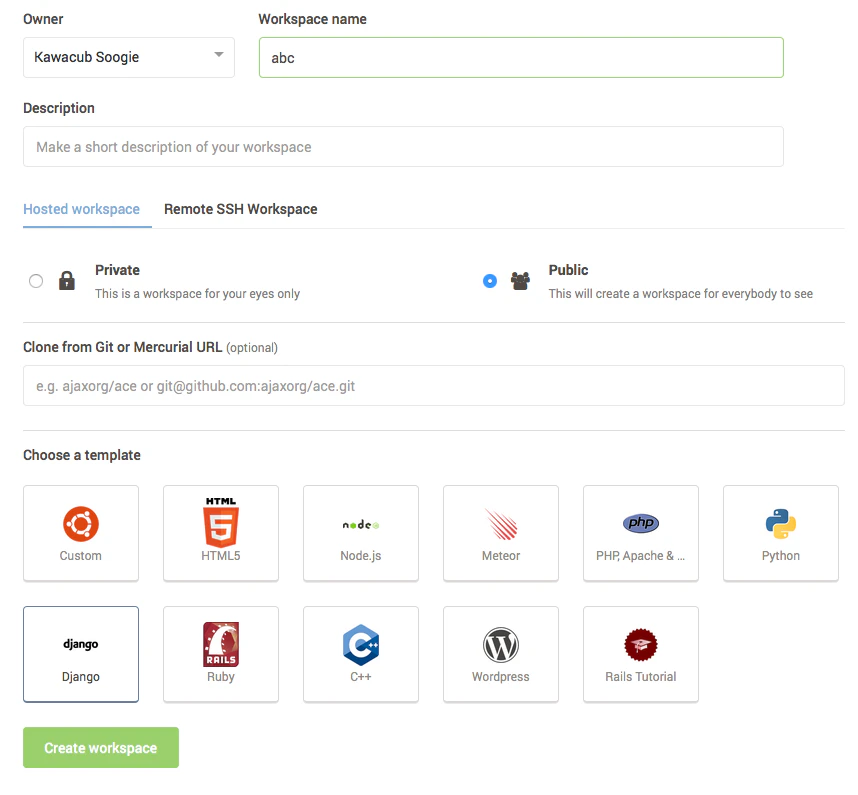The width and height of the screenshot is (858, 795).
Task: Focus the Workspace name field containing abc
Action: [521, 57]
